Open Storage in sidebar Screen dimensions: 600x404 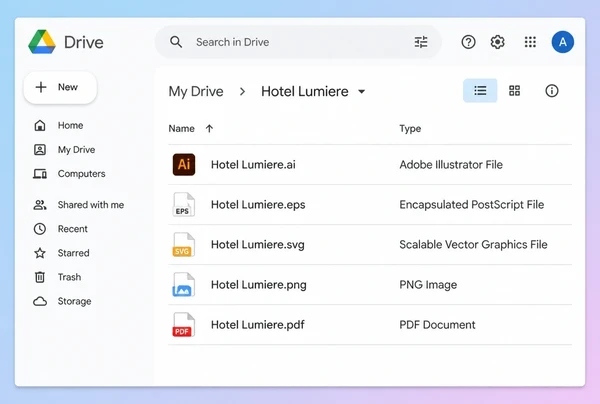[75, 301]
